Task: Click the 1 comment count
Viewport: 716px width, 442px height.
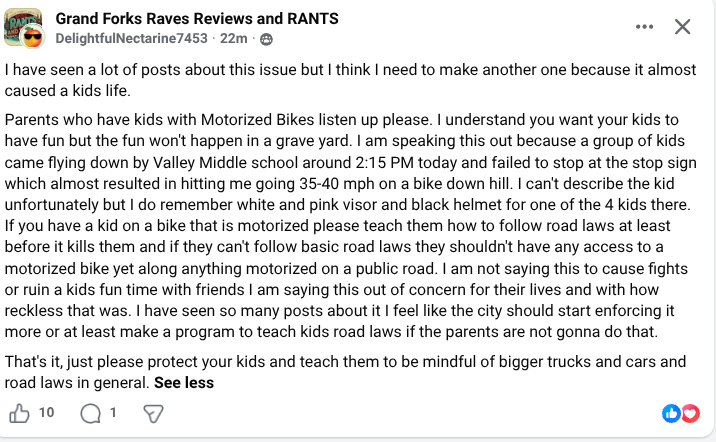Action: point(113,413)
